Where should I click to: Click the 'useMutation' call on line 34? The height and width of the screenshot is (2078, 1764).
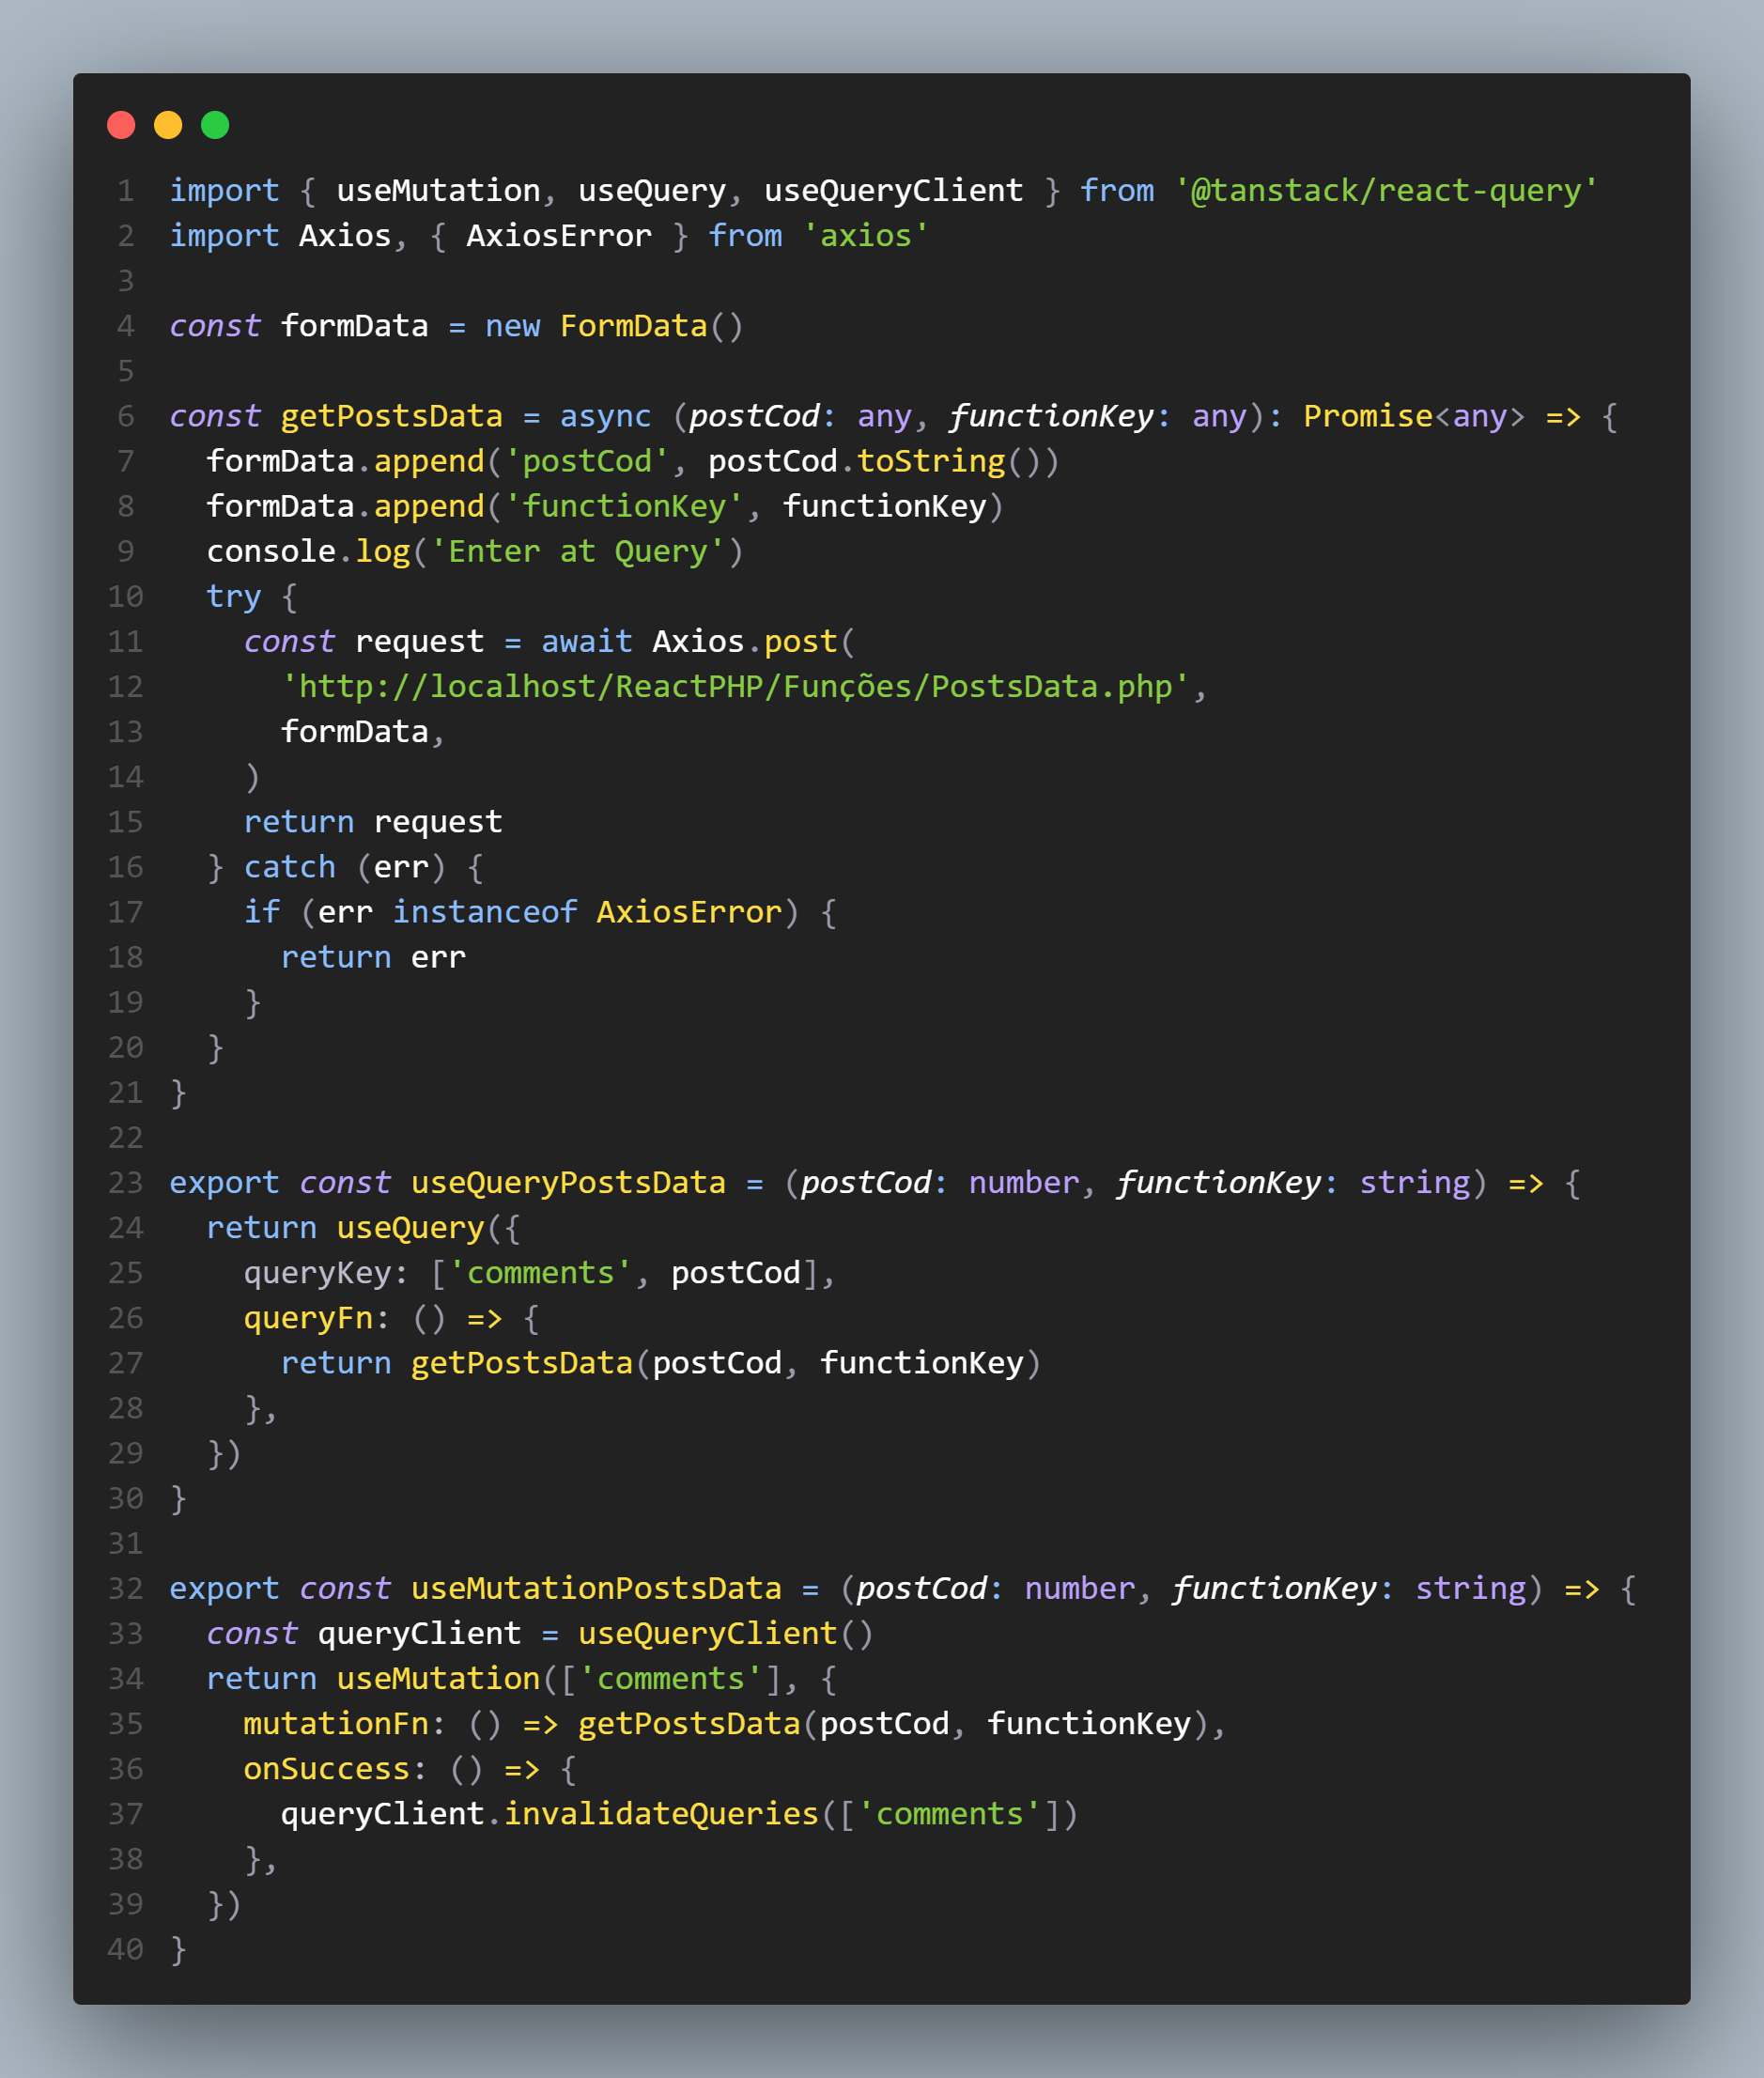point(439,1678)
